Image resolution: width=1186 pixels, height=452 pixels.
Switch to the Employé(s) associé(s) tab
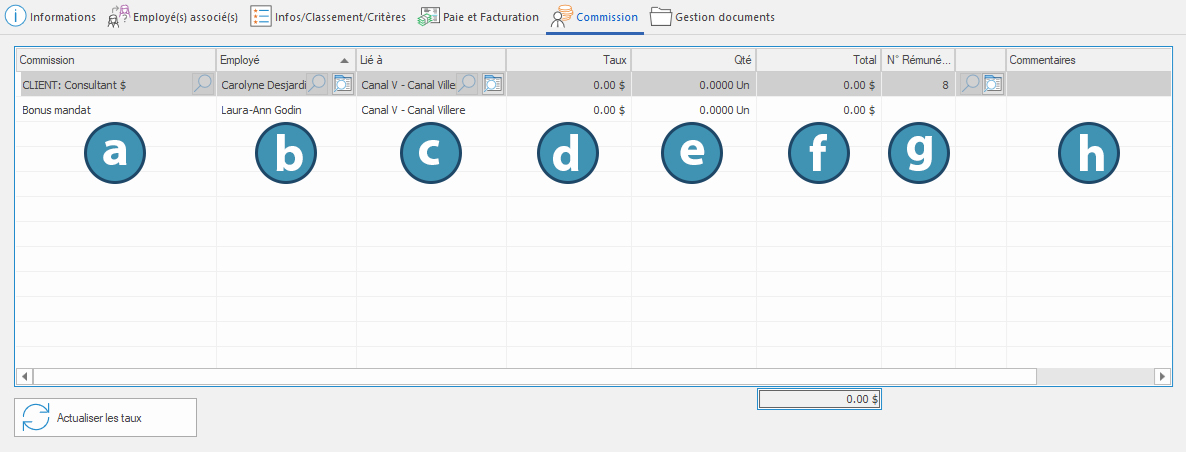click(x=172, y=17)
